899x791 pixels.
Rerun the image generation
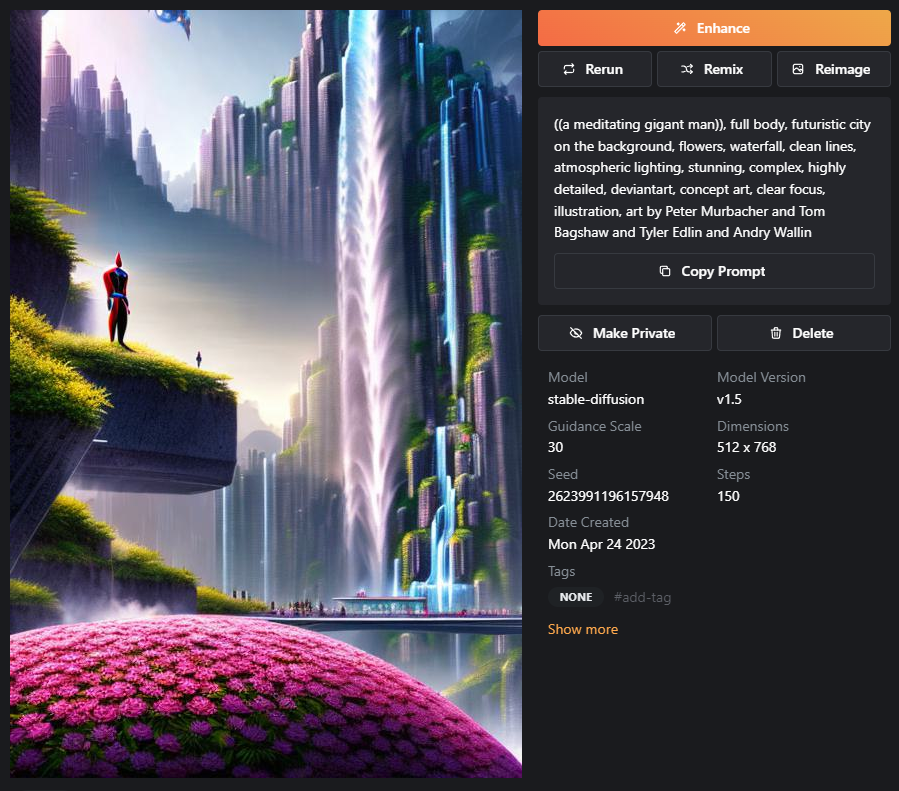pyautogui.click(x=595, y=69)
